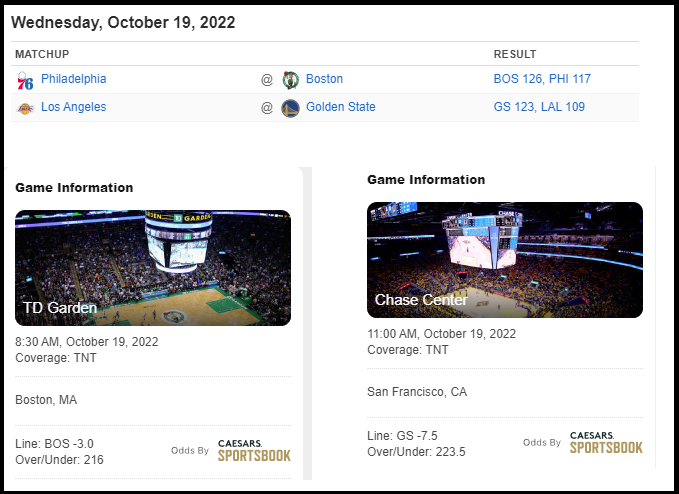Open the Philadelphia team link

73,79
